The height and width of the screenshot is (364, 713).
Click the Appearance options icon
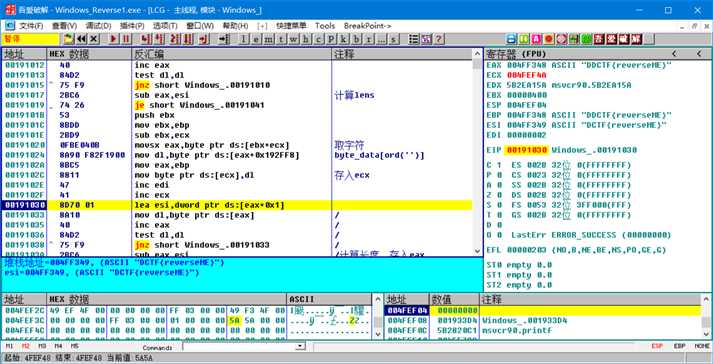coord(426,39)
